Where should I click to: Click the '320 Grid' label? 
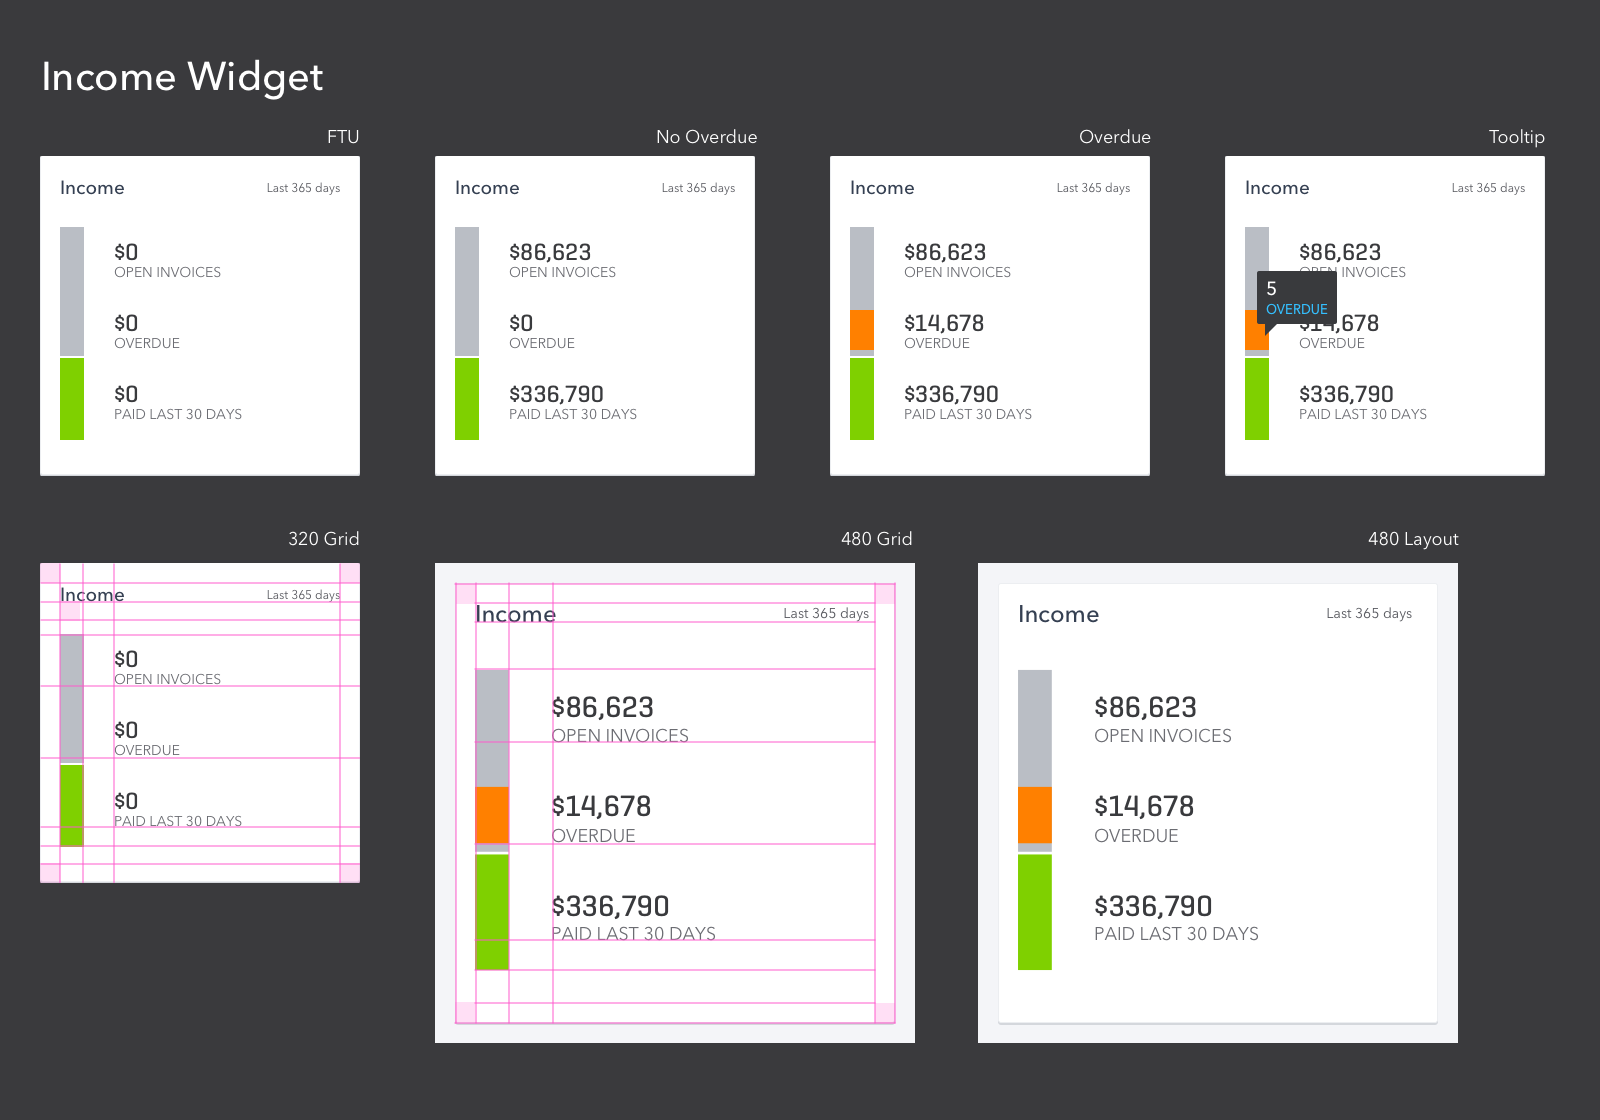pyautogui.click(x=324, y=539)
